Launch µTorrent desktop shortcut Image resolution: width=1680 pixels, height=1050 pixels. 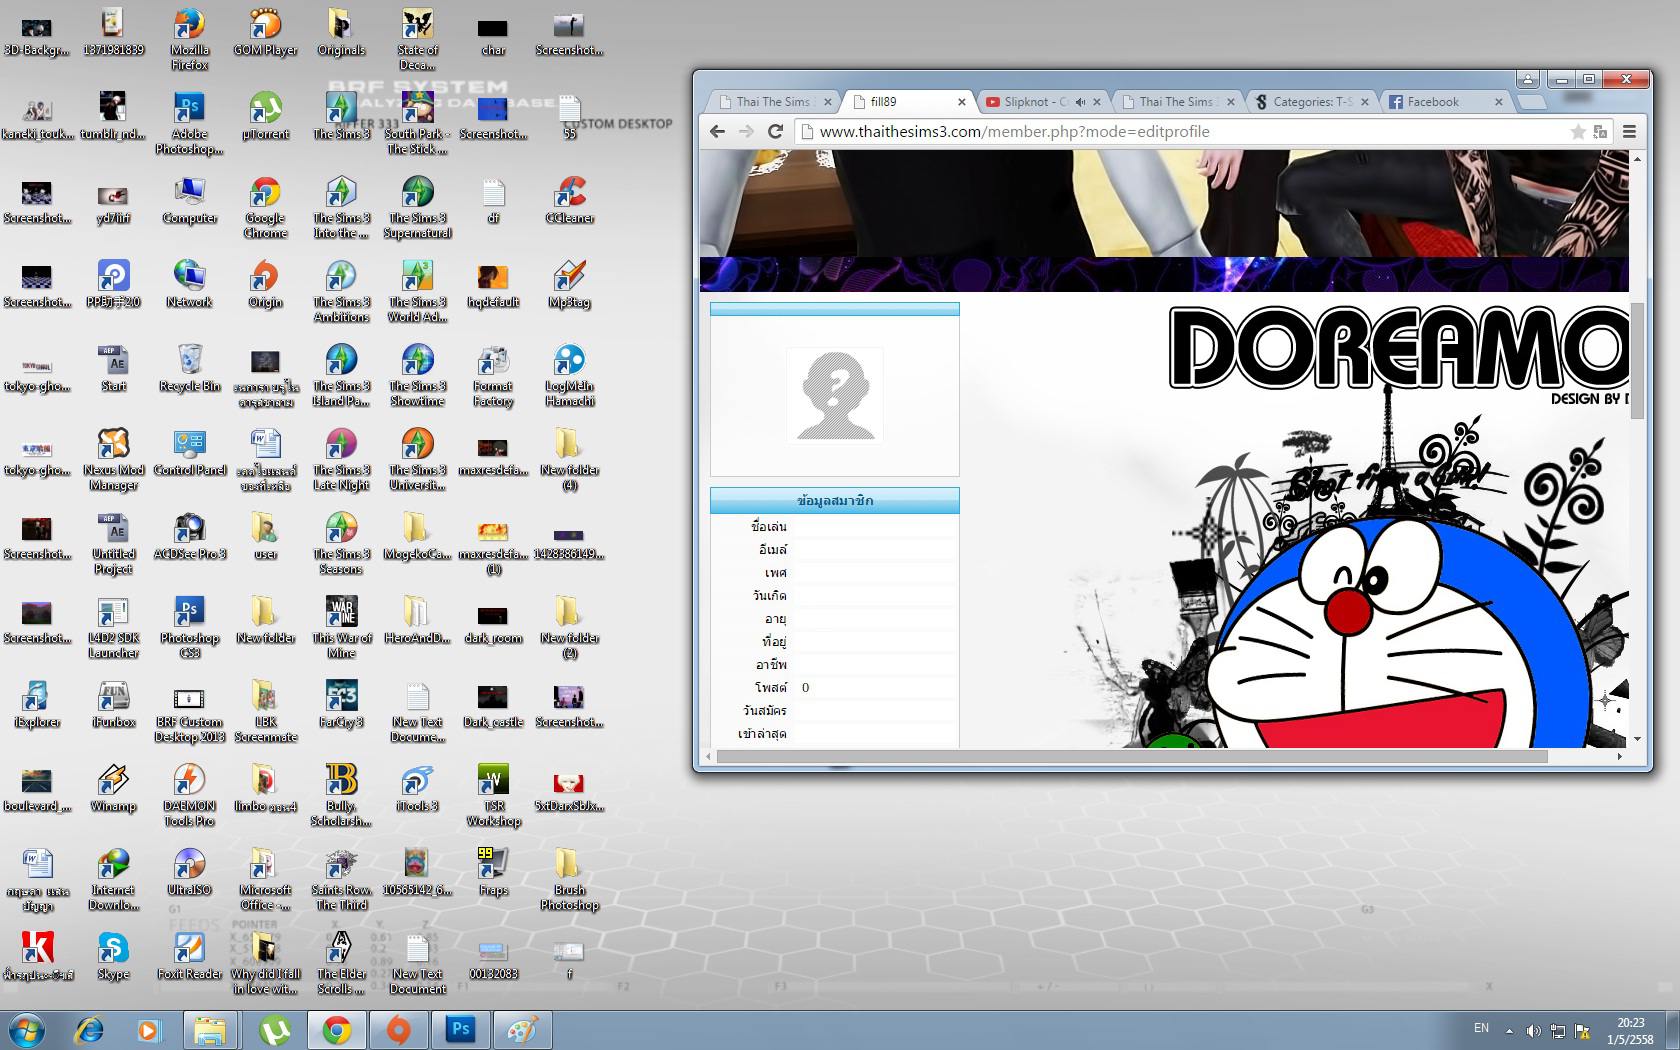point(265,117)
